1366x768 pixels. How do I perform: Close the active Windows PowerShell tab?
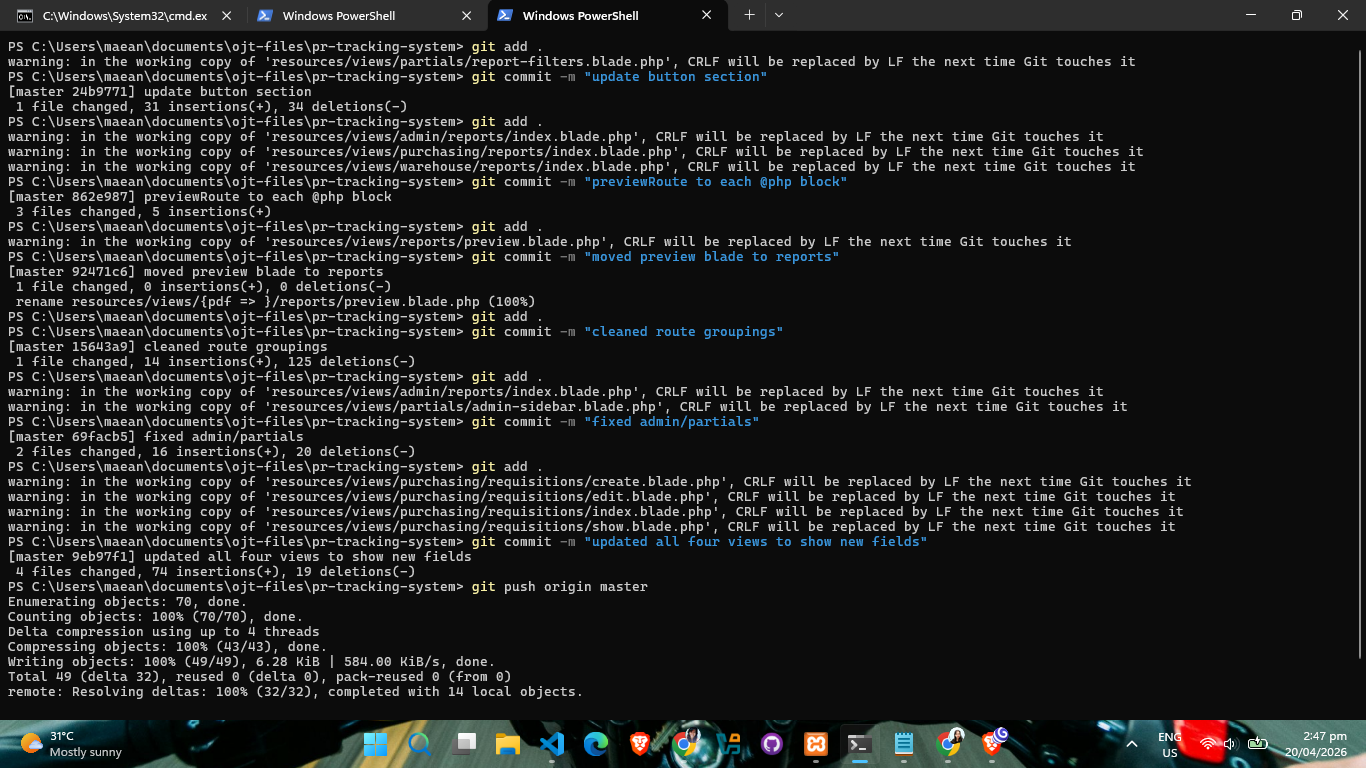point(707,16)
